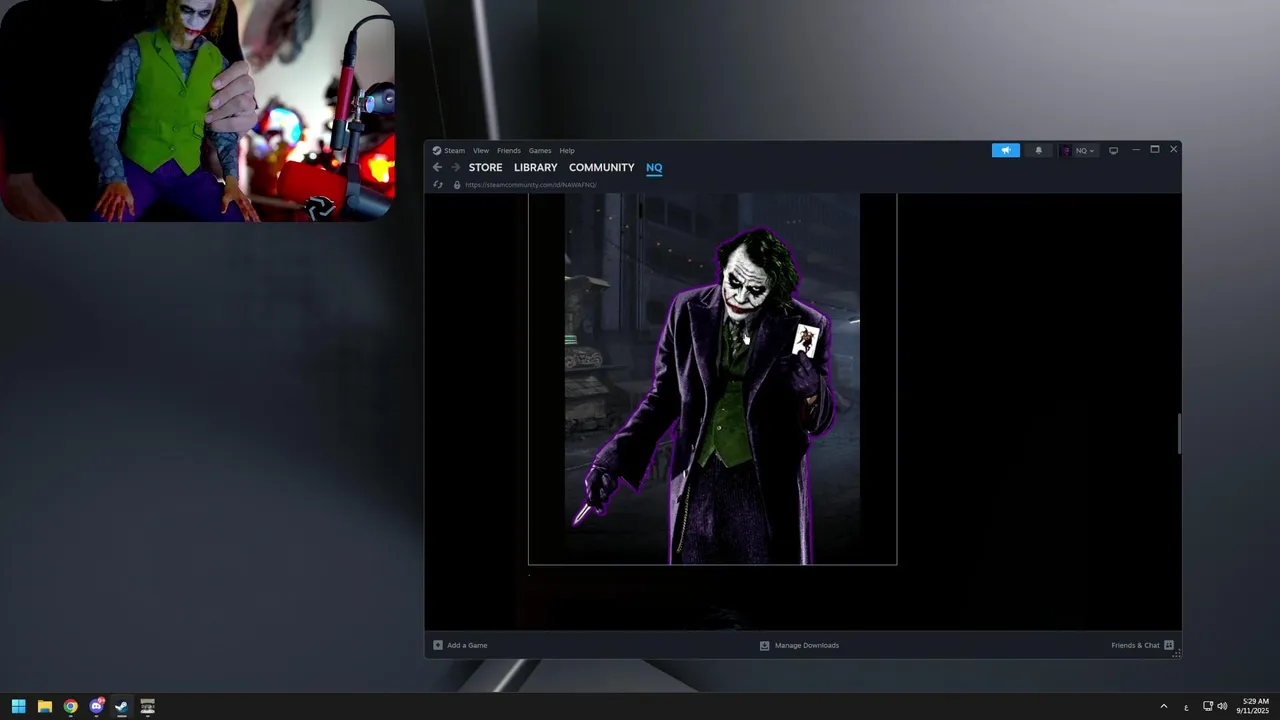Select the NQ profile tab
Viewport: 1280px width, 720px height.
point(654,168)
